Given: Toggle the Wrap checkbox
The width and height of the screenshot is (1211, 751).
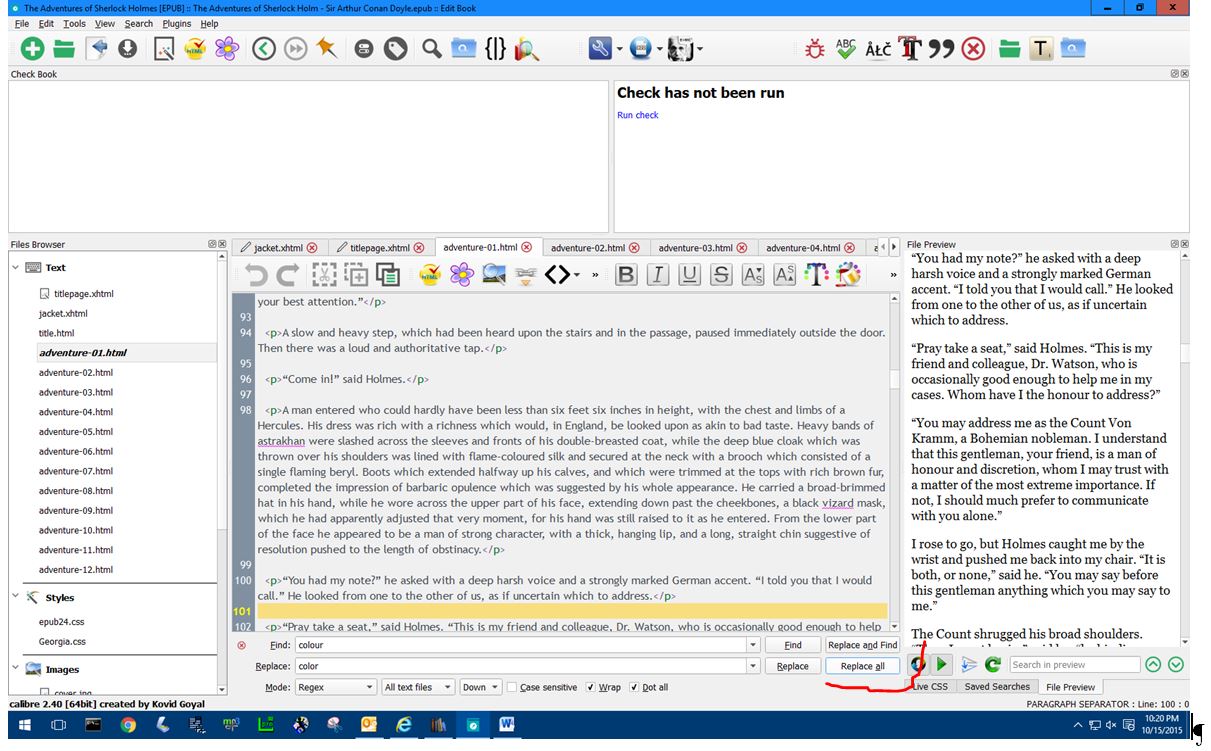Looking at the screenshot, I should (591, 687).
